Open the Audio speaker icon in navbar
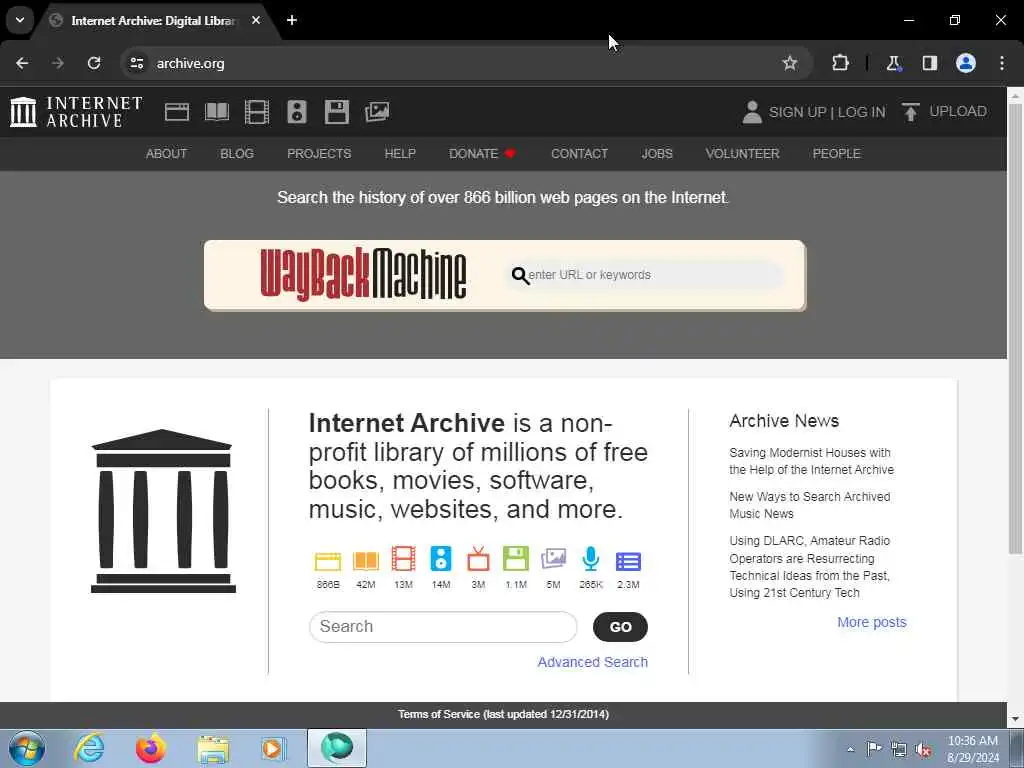The height and width of the screenshot is (768, 1024). point(296,112)
